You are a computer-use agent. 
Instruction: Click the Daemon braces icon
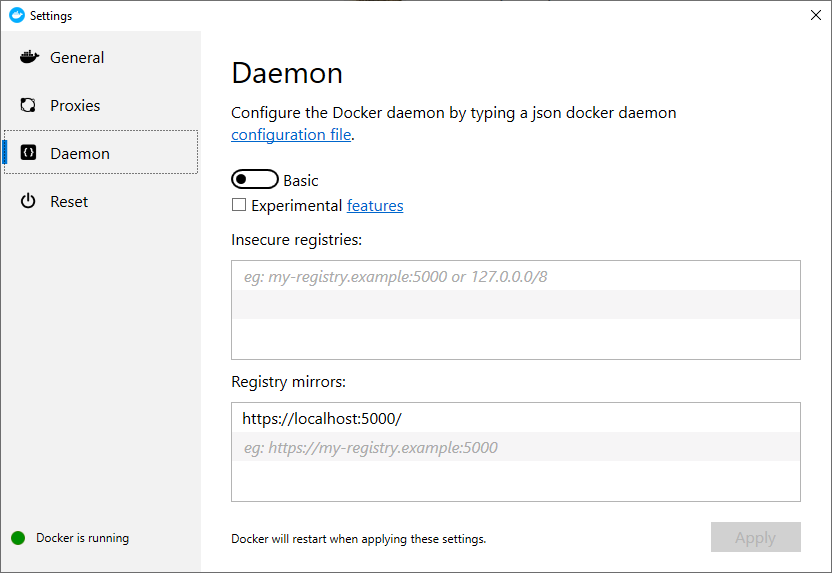(28, 153)
